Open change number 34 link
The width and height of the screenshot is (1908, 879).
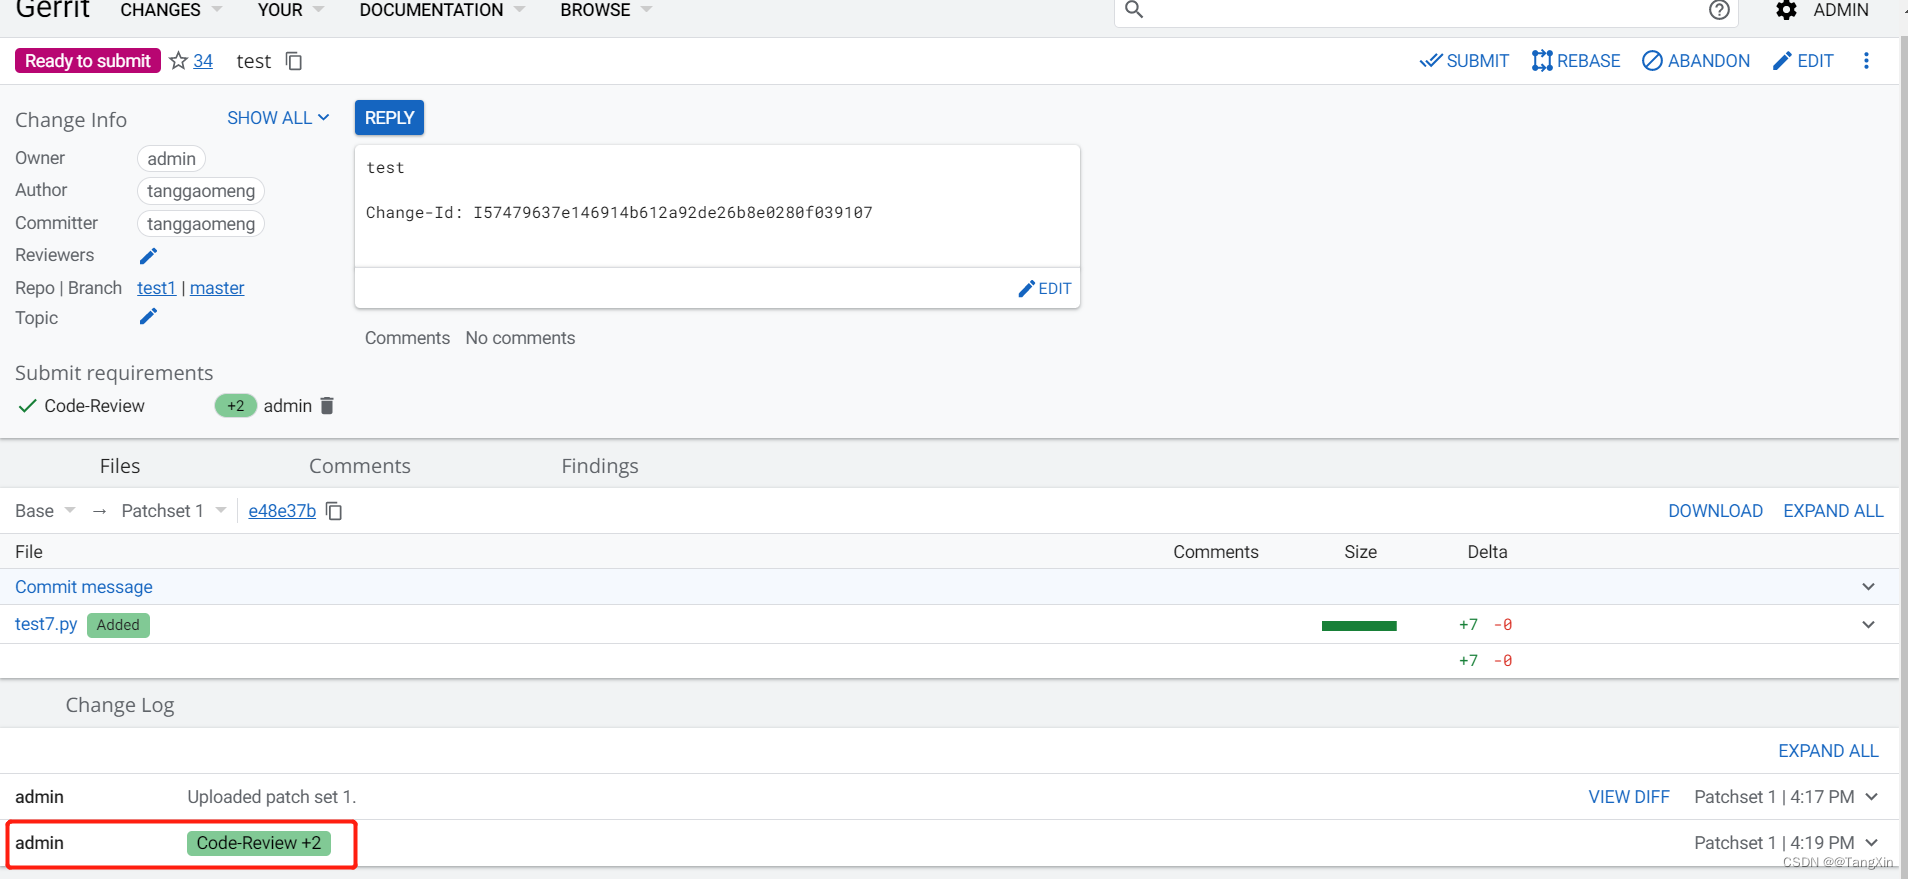coord(203,61)
